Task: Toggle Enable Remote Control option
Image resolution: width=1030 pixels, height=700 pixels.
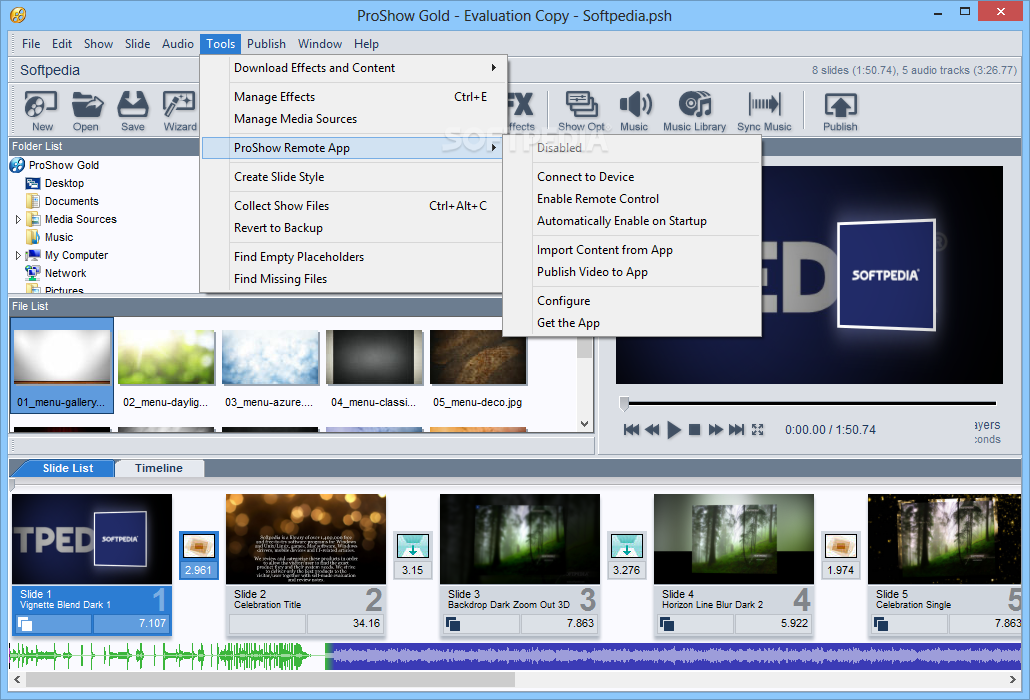Action: (632, 199)
